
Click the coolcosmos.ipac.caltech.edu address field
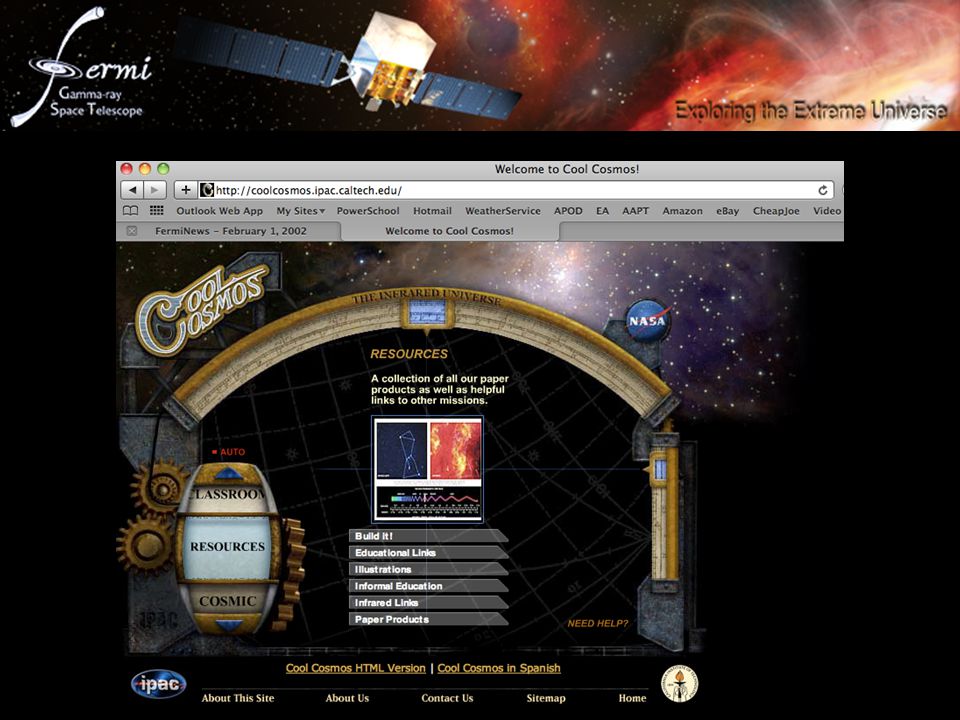click(x=514, y=190)
